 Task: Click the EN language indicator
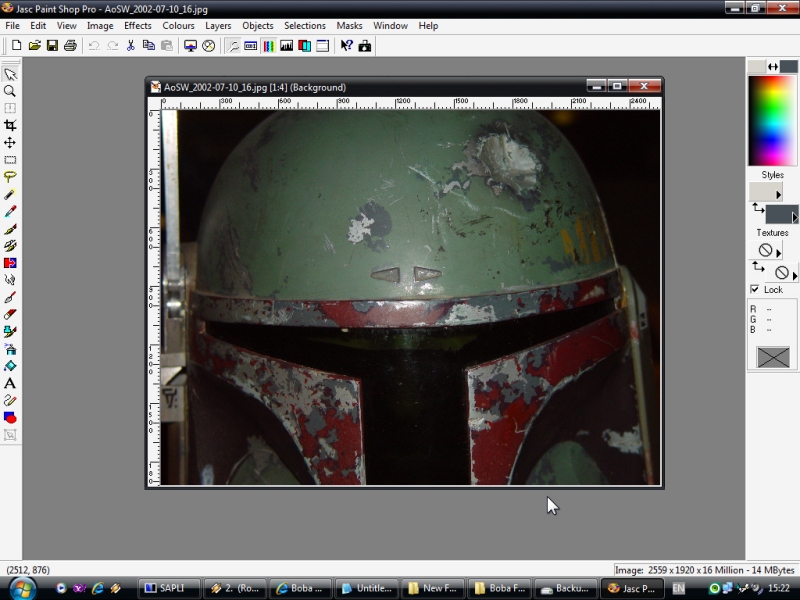679,588
